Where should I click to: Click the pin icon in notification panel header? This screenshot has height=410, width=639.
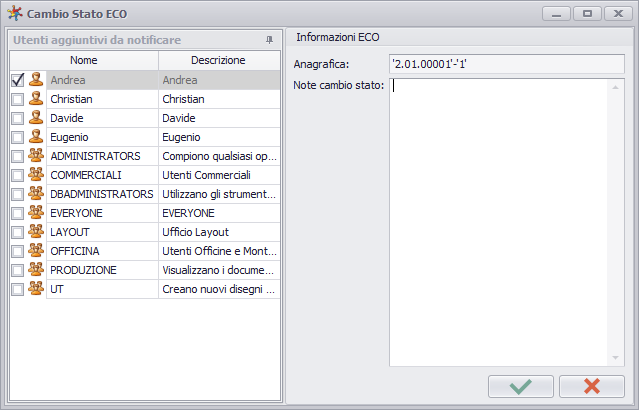[269, 40]
